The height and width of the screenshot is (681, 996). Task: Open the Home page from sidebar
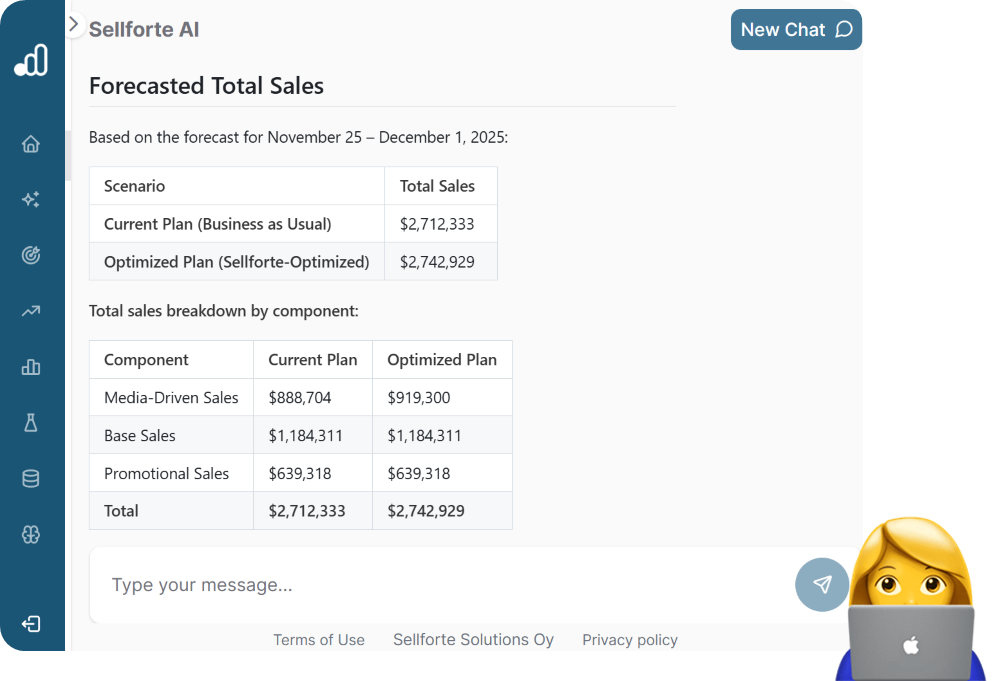pos(31,144)
